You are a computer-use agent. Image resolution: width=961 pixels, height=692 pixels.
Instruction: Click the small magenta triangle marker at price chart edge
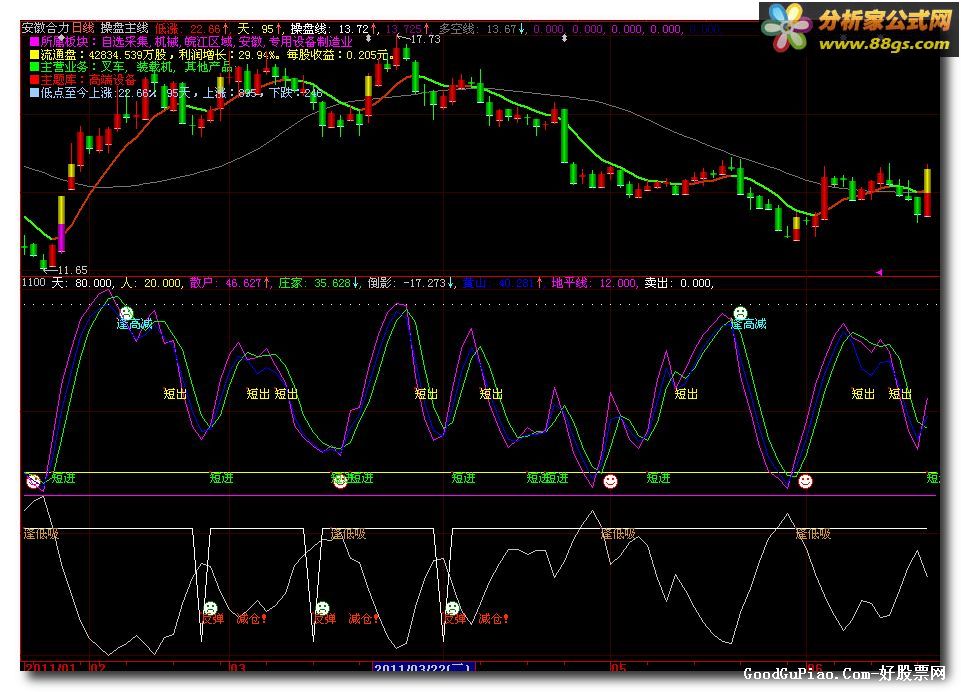878,272
